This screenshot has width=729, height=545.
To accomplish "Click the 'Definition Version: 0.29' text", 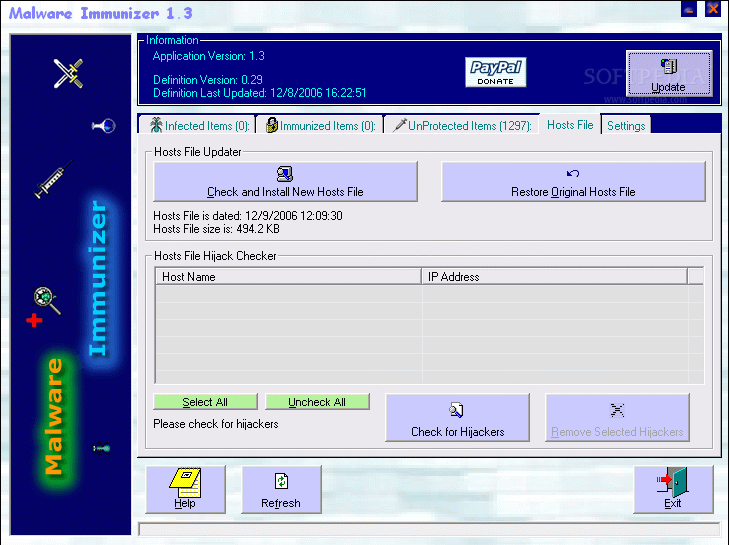I will [208, 80].
